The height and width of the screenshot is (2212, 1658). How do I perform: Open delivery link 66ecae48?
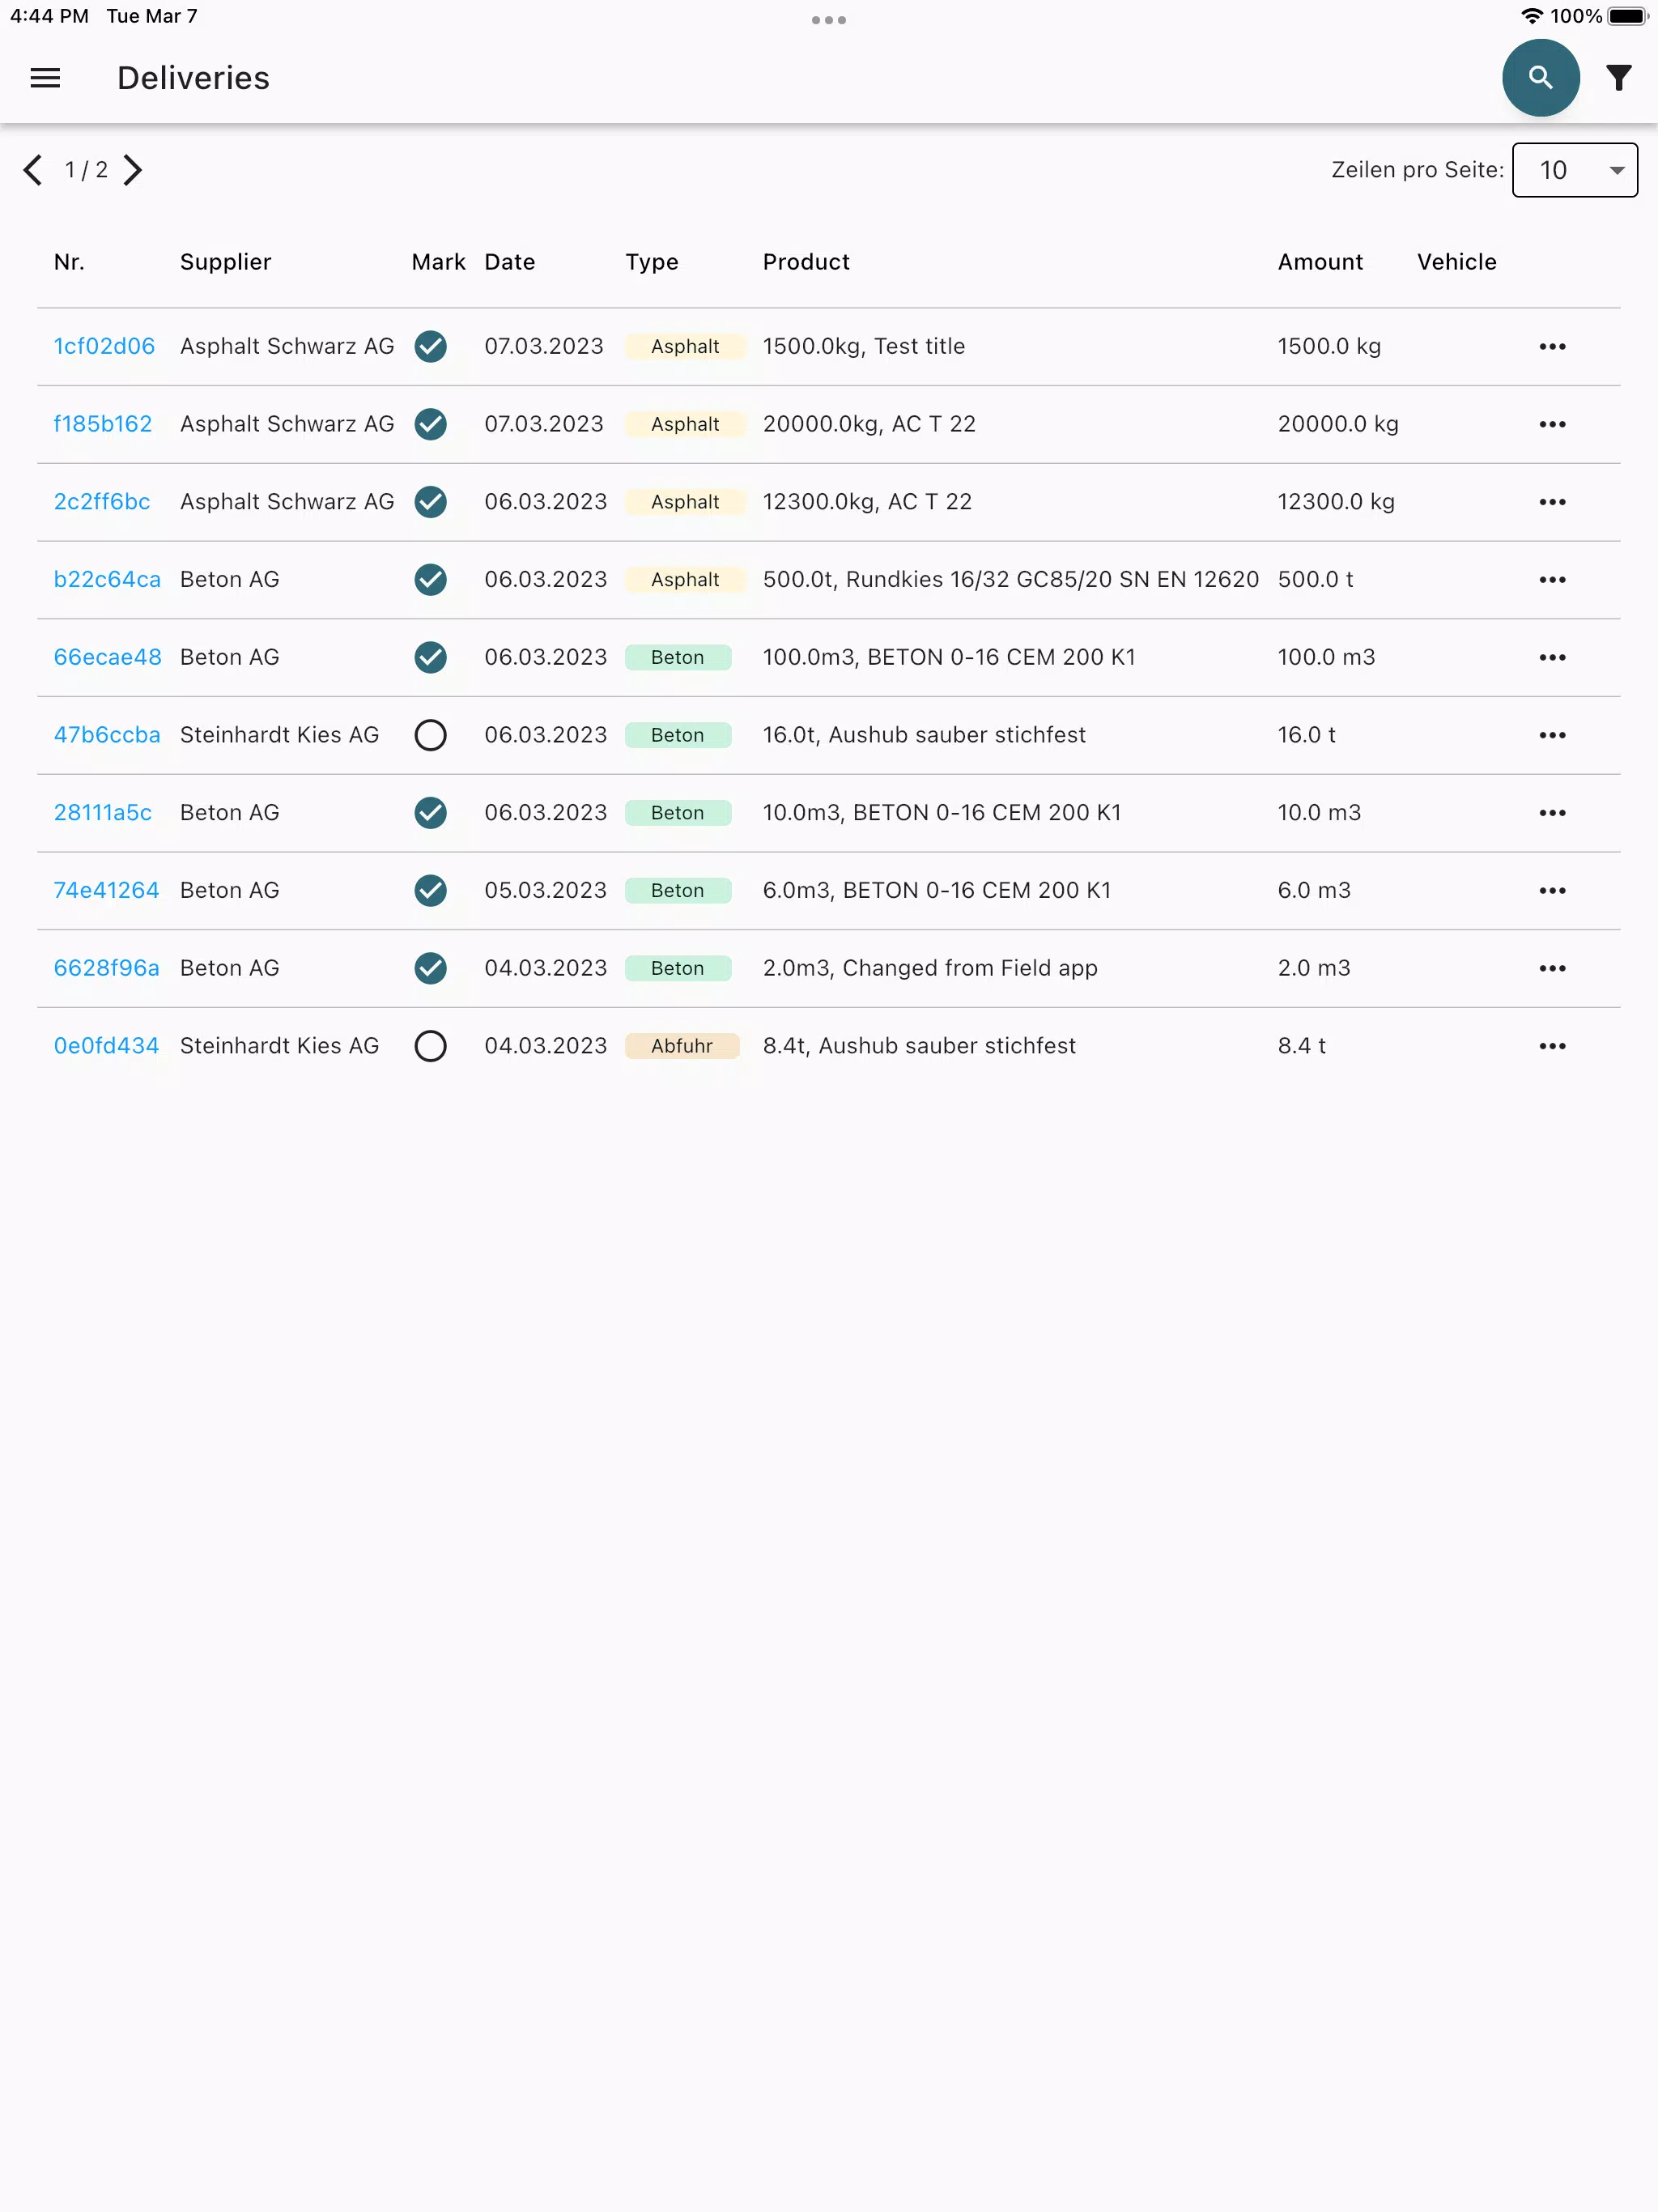(107, 657)
